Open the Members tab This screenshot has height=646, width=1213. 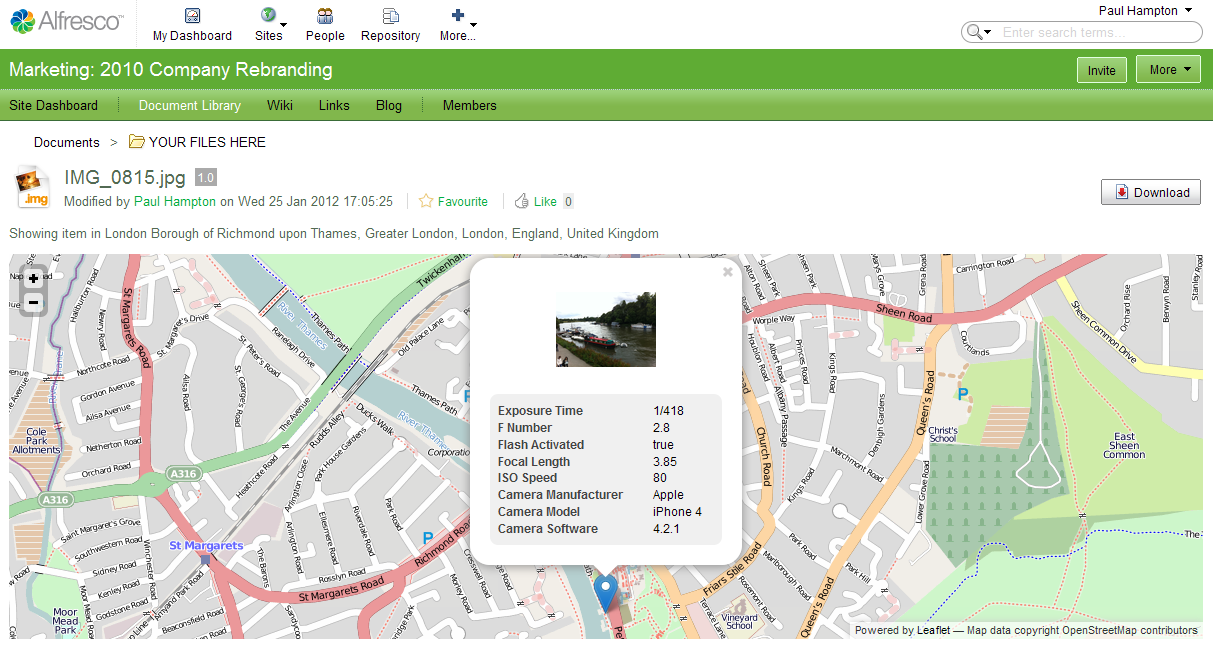click(x=470, y=105)
